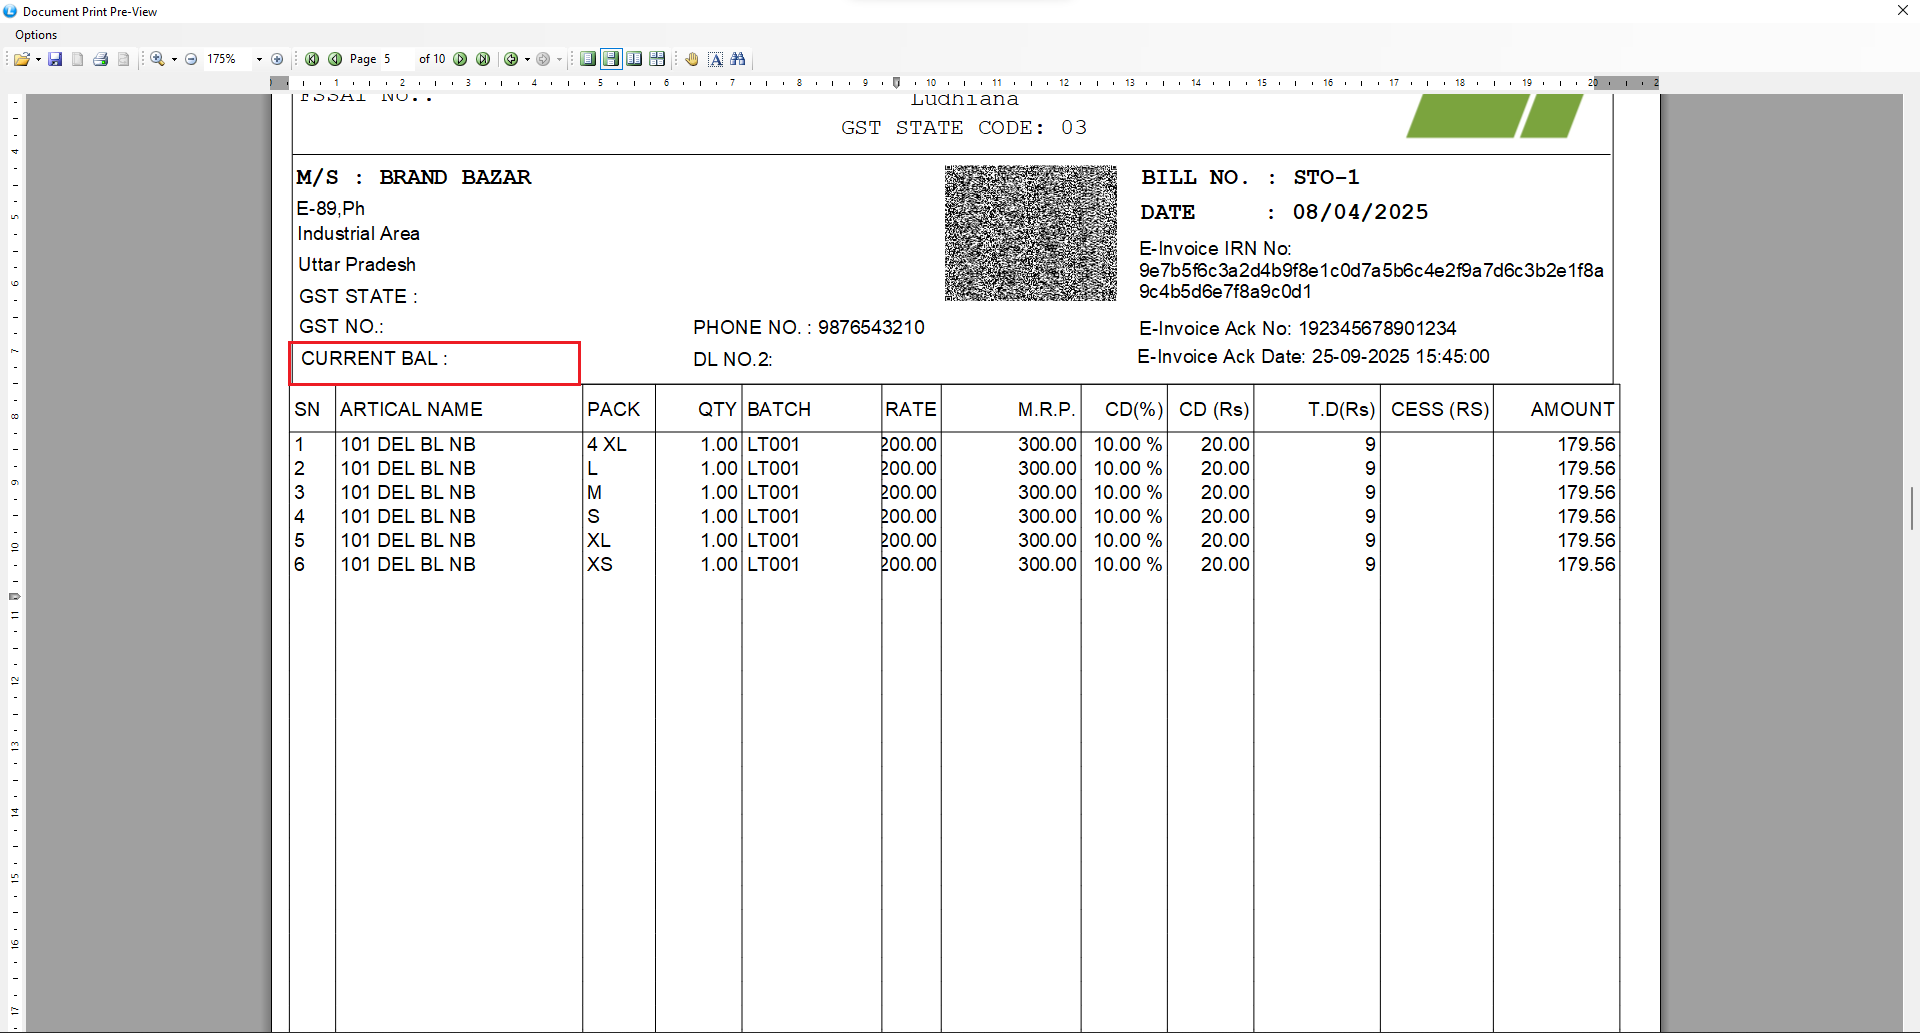1920x1033 pixels.
Task: Save the document with the floppy disk icon
Action: point(55,59)
